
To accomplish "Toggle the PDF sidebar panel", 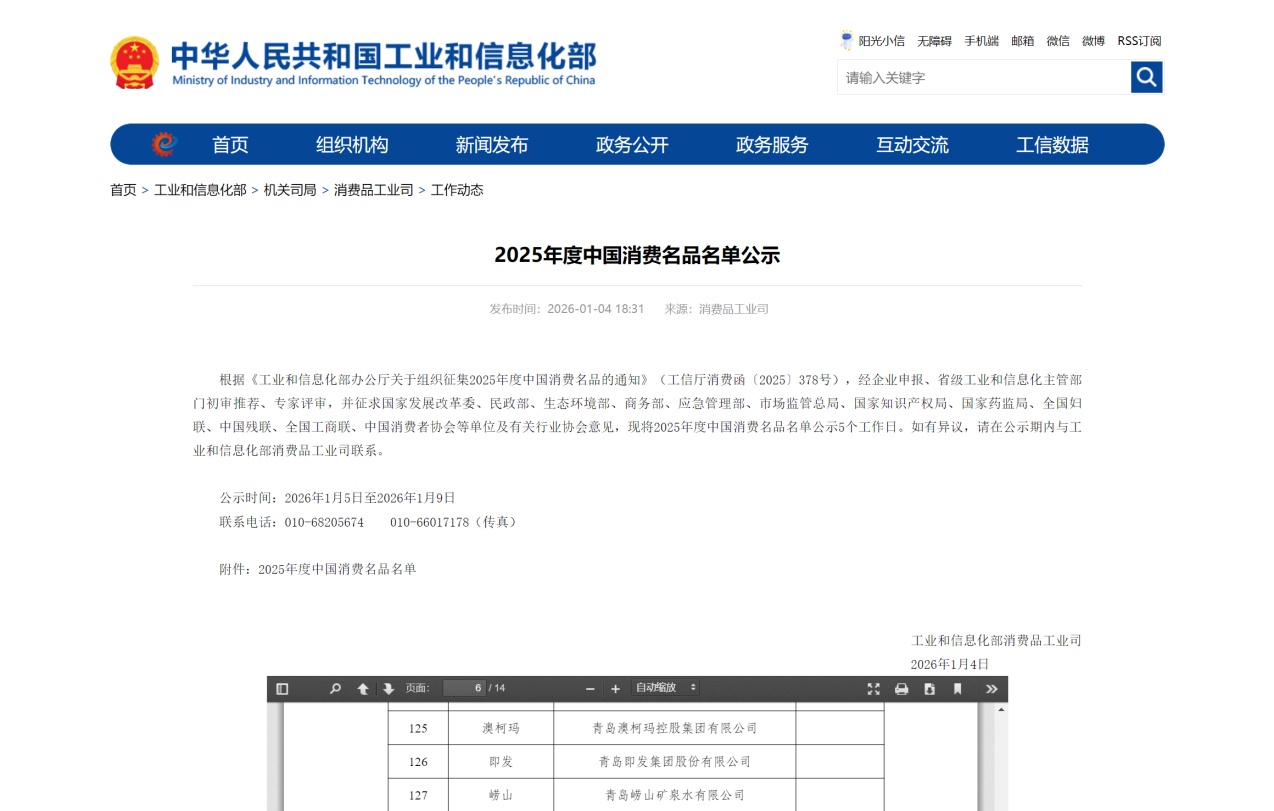I will (x=283, y=688).
